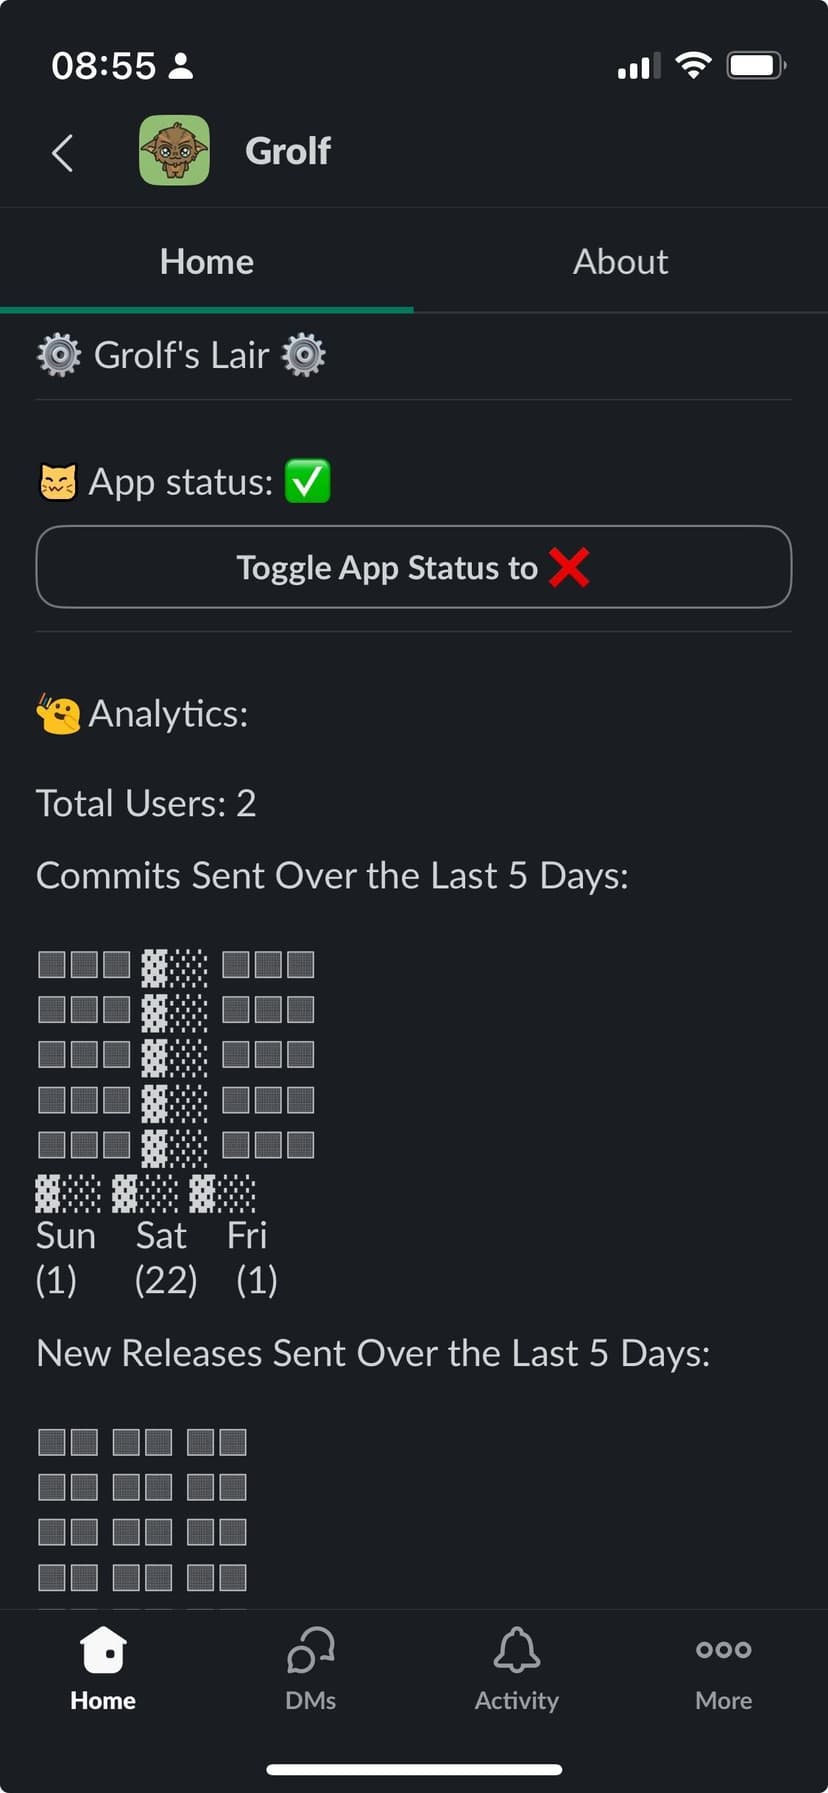Tap the back arrow chevron

pos(62,153)
